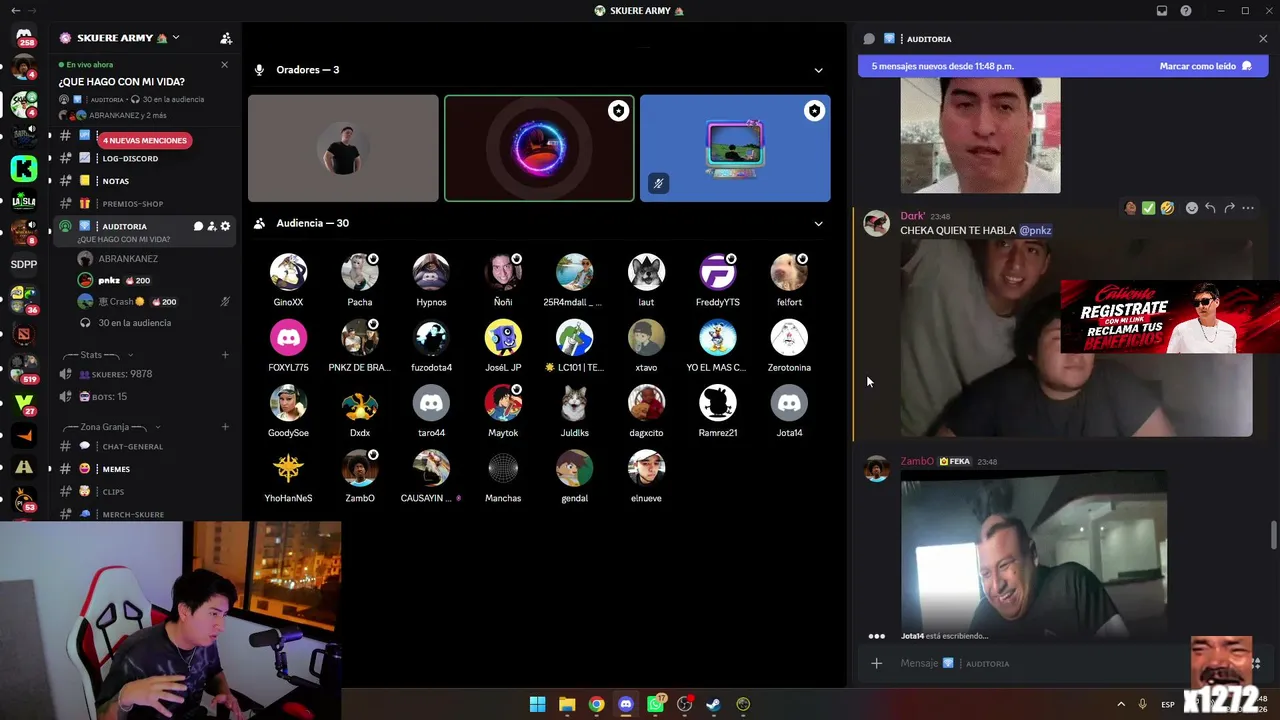Open chat icon on AUDITORIA channel row
Image resolution: width=1280 pixels, height=720 pixels.
coord(198,226)
